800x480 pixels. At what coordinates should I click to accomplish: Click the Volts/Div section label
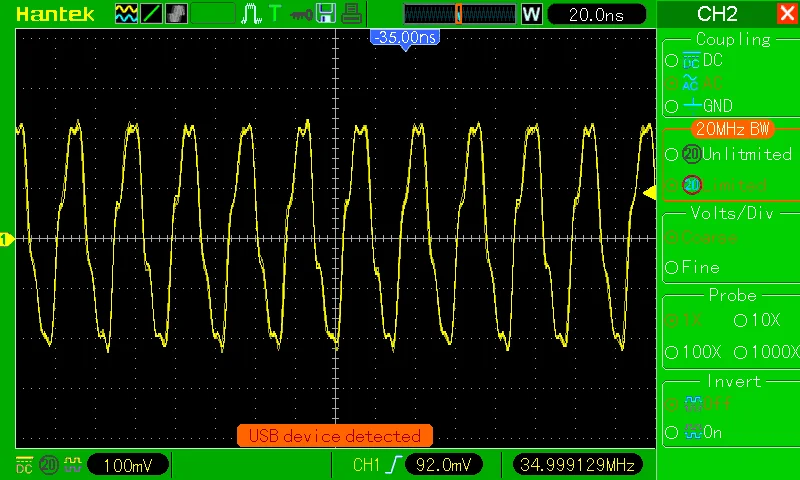pyautogui.click(x=732, y=213)
